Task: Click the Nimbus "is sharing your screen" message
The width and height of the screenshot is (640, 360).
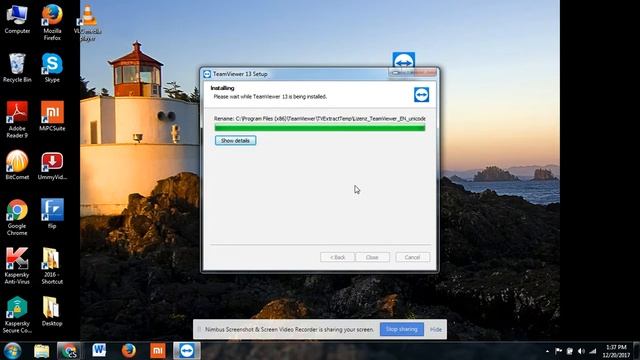Action: tap(289, 329)
